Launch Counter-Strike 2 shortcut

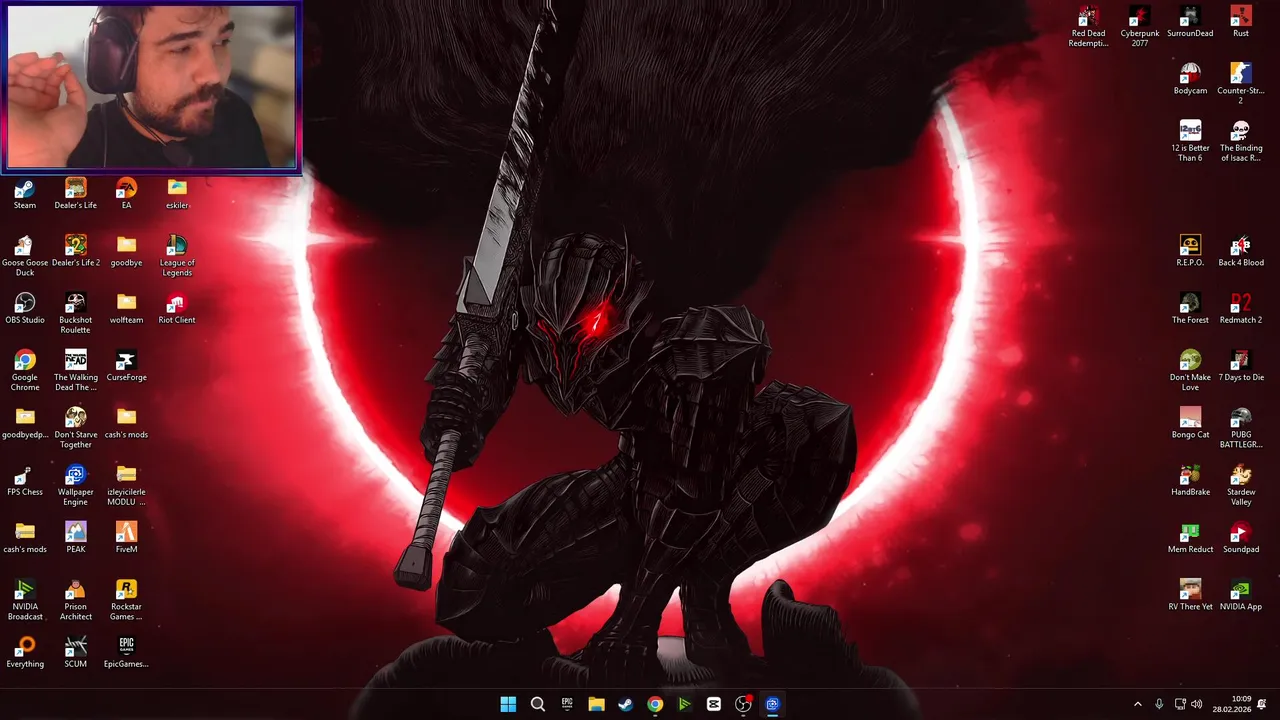(1241, 84)
